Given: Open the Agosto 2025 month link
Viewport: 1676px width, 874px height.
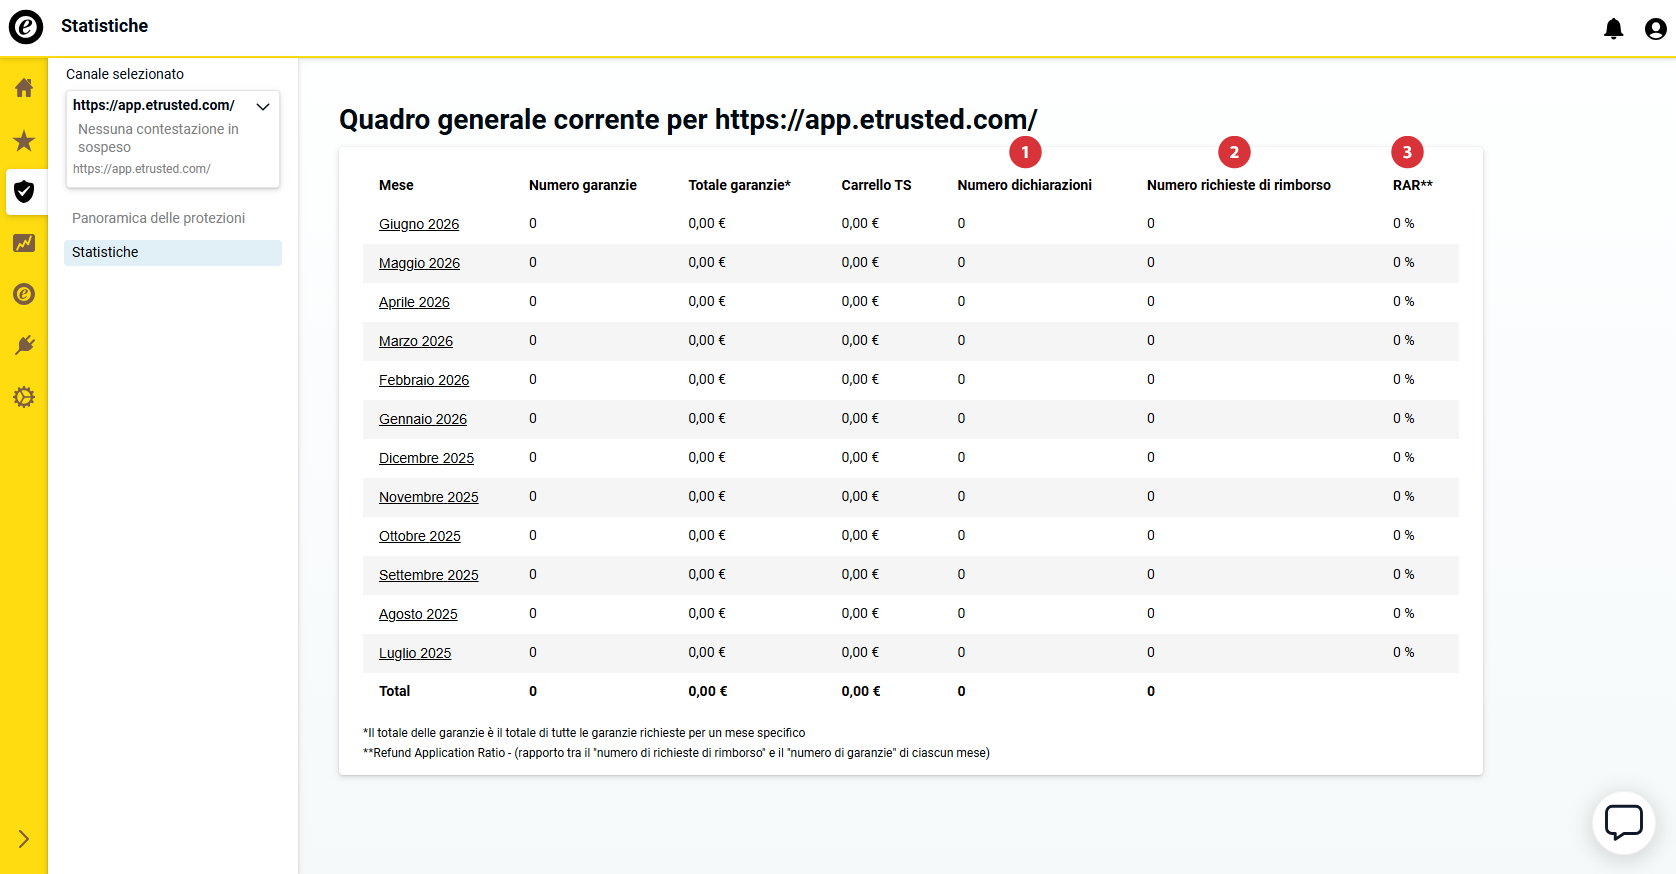Looking at the screenshot, I should point(418,614).
